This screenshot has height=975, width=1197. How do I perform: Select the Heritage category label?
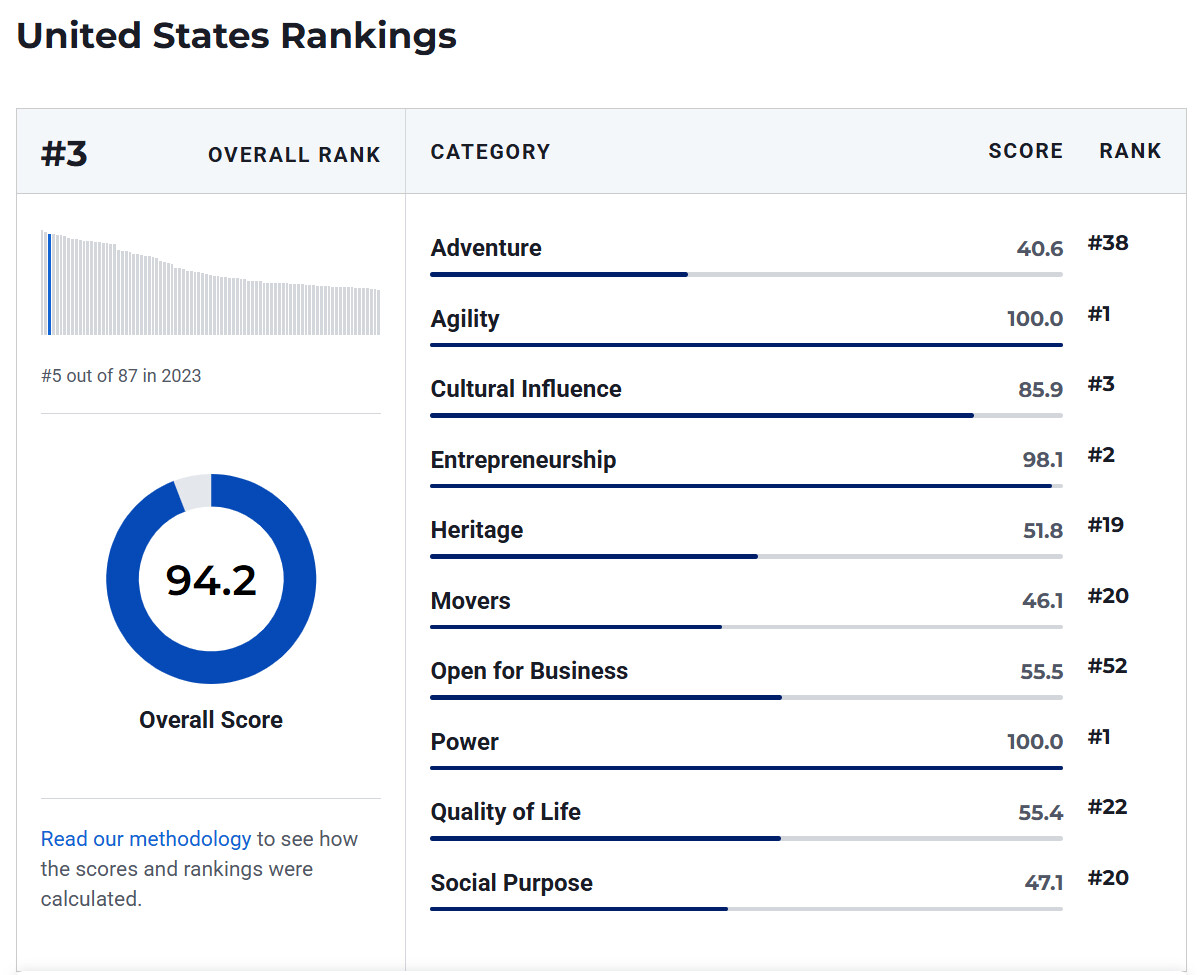coord(477,530)
